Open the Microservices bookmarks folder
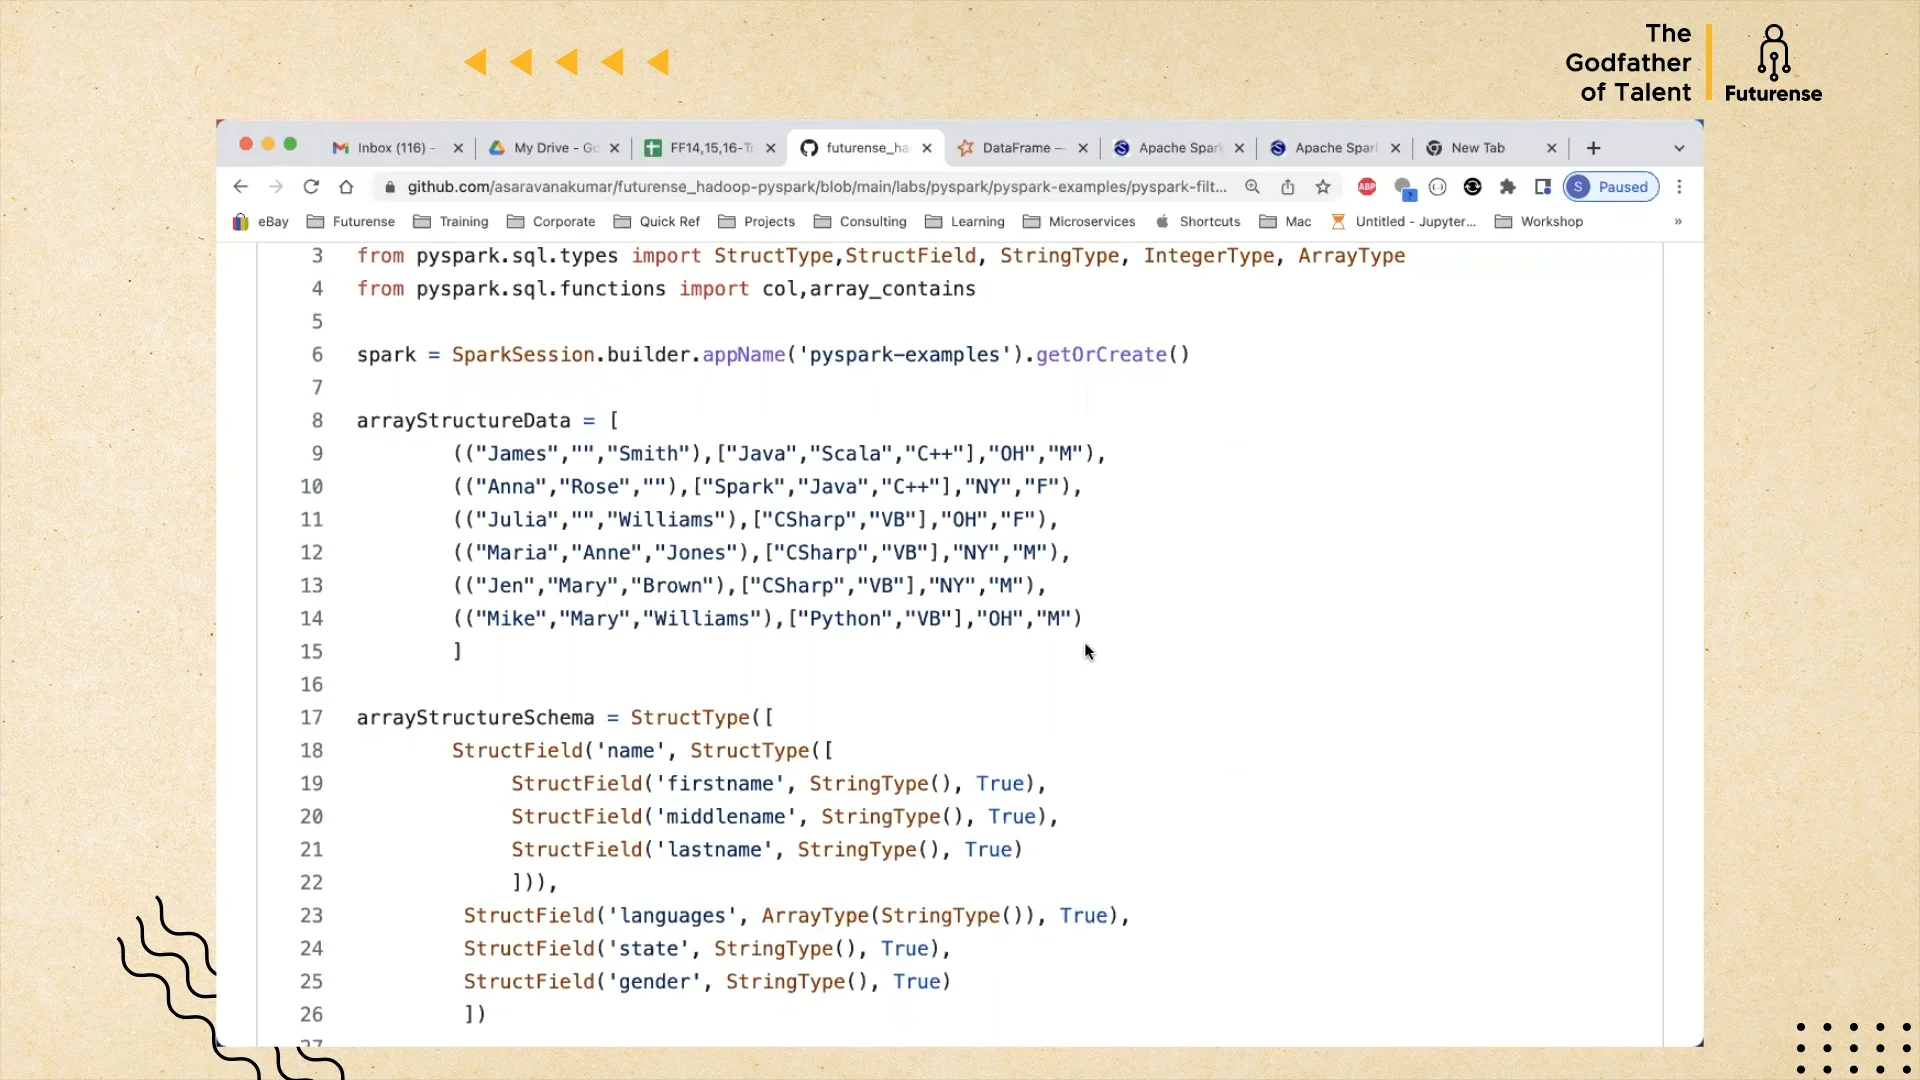This screenshot has width=1920, height=1080. coord(1079,222)
